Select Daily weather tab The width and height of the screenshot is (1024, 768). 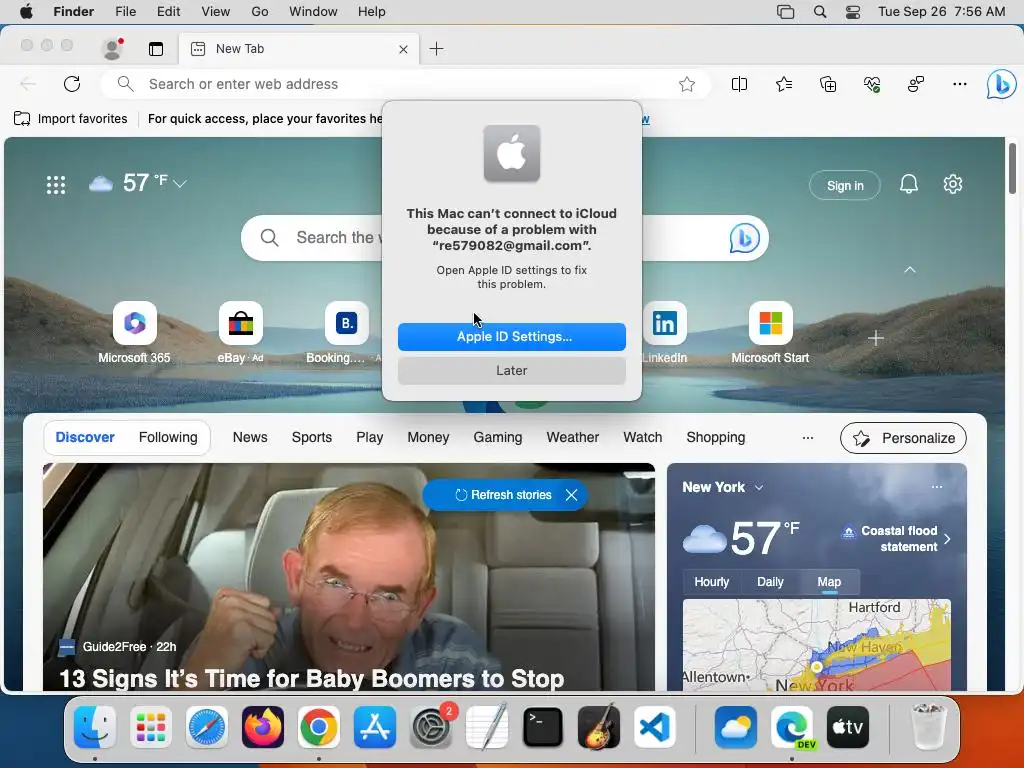[x=770, y=581]
